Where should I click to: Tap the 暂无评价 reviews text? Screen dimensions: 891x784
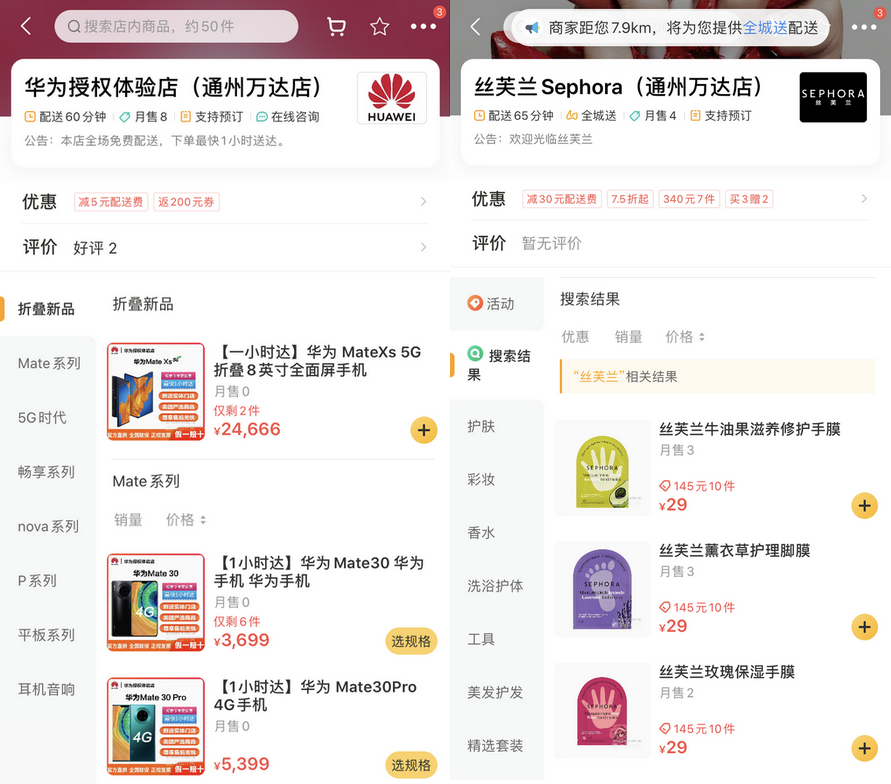pyautogui.click(x=552, y=243)
